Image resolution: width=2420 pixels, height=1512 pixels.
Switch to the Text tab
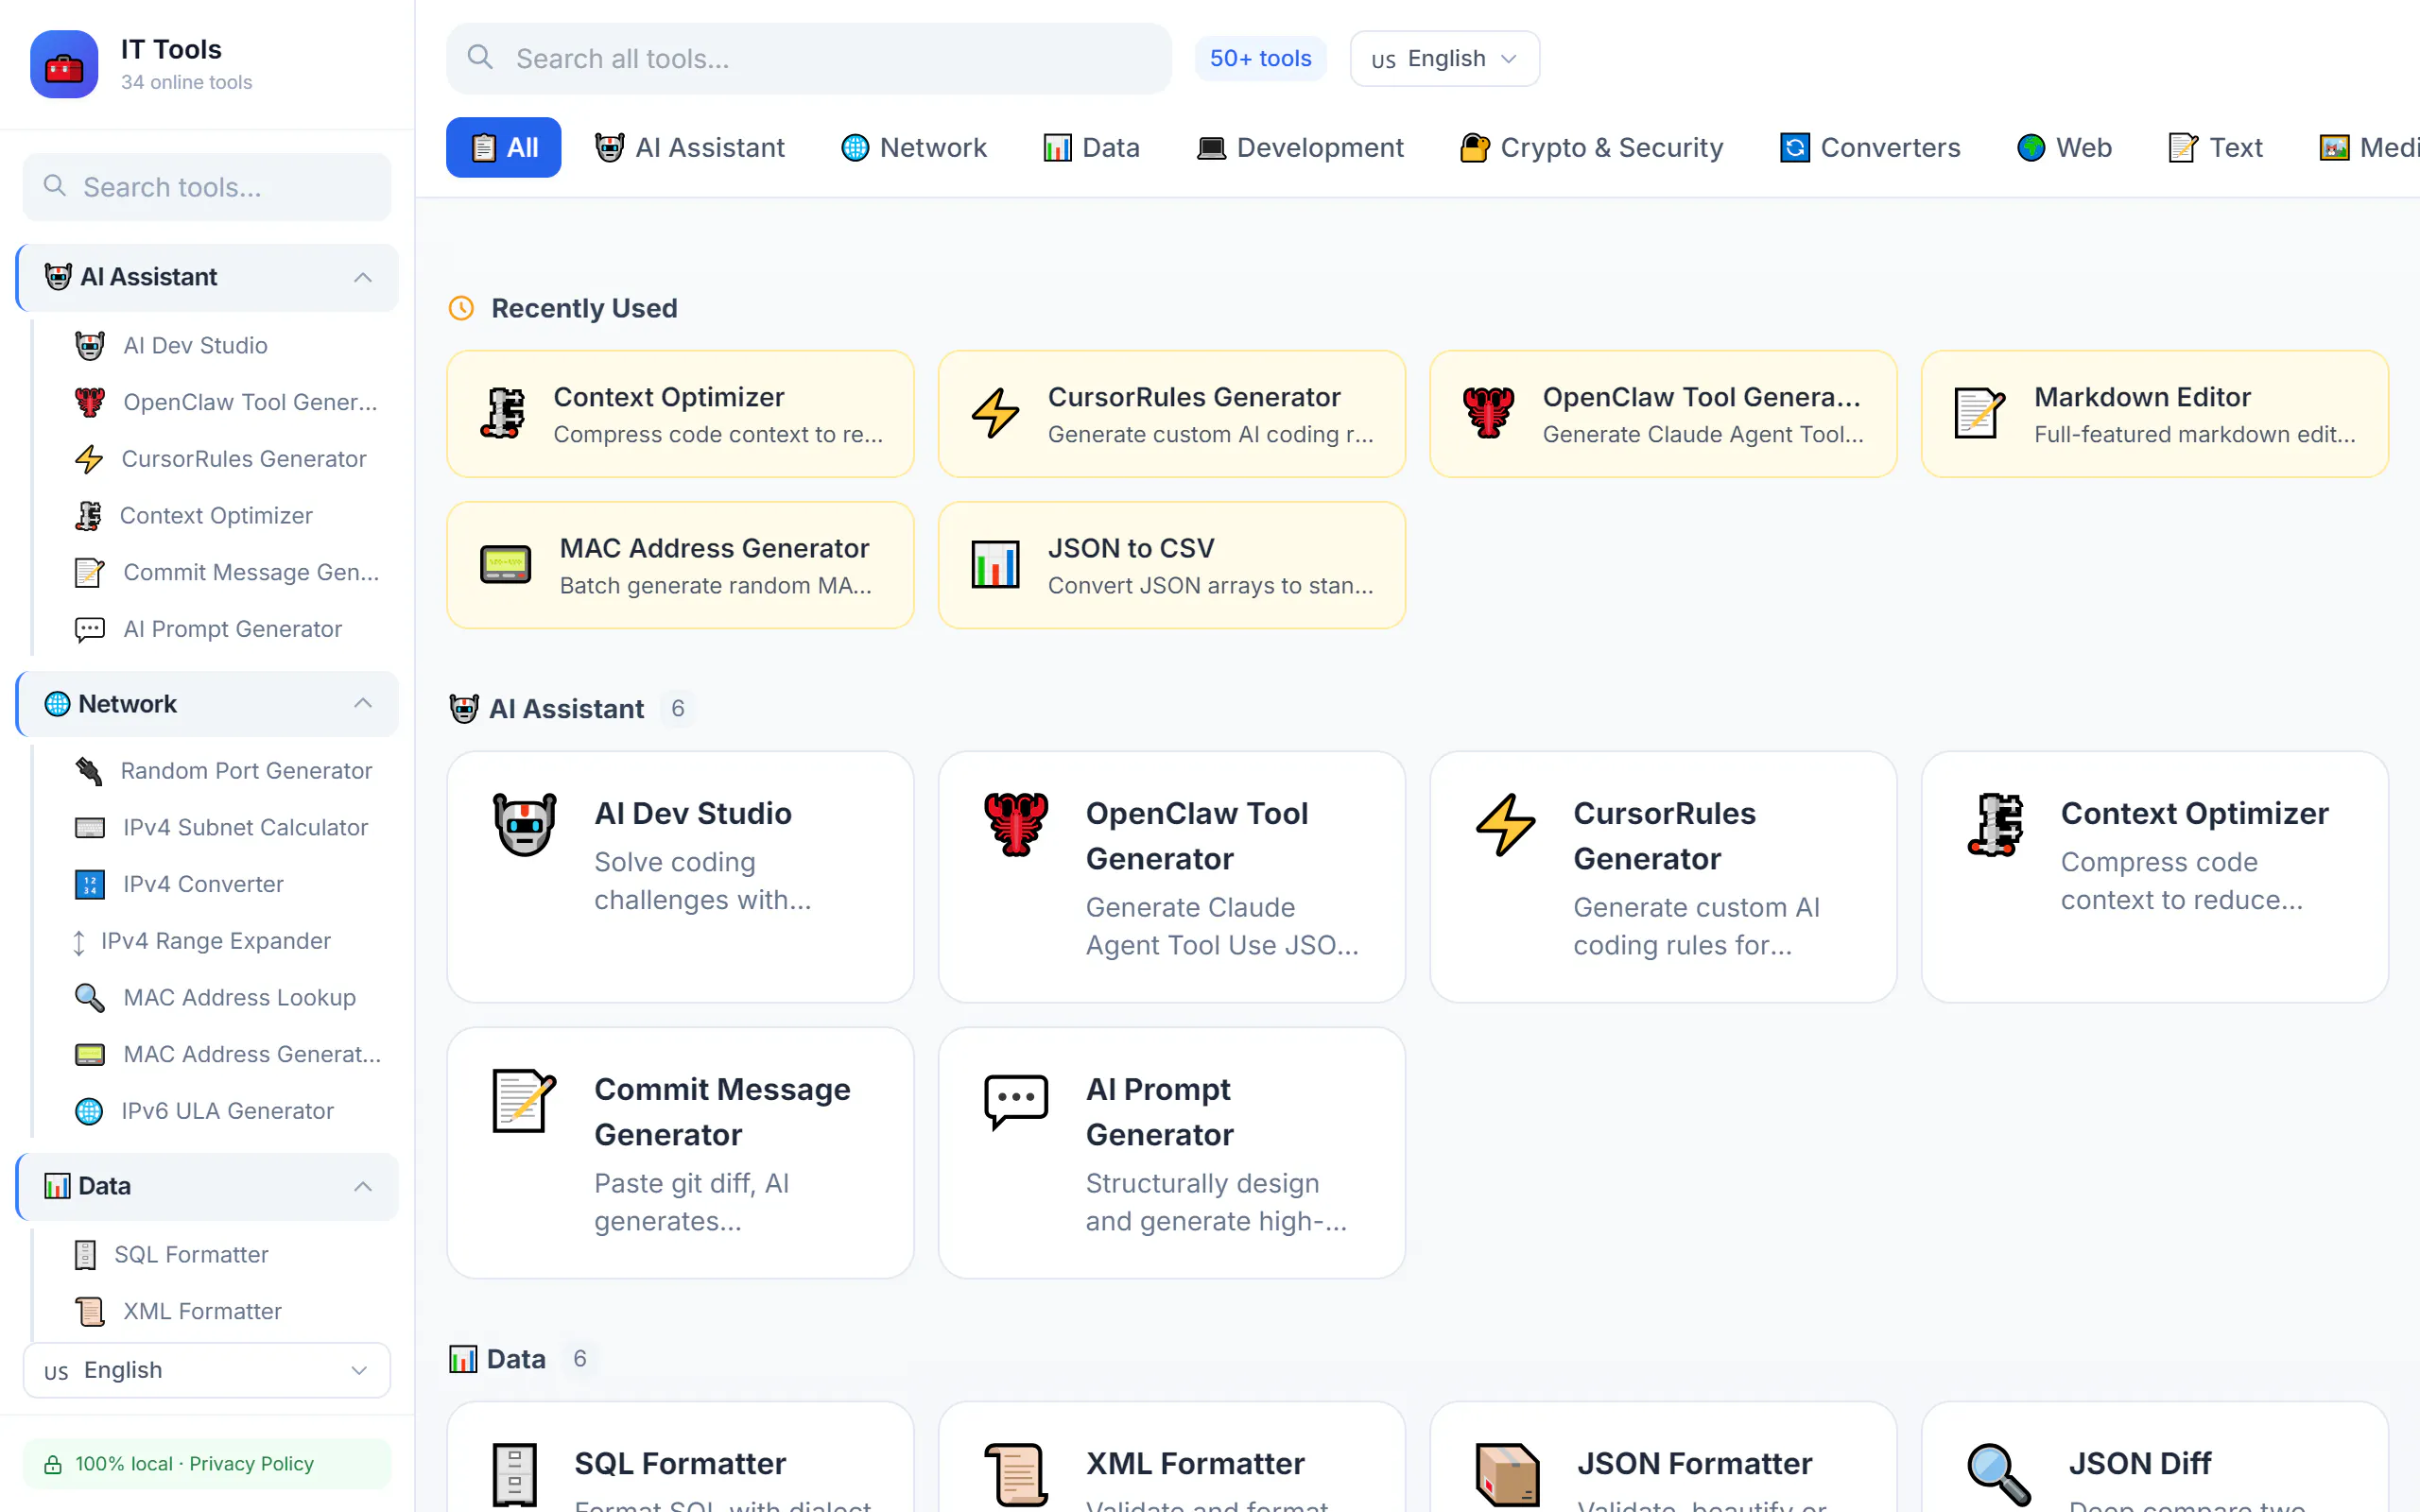[x=2215, y=148]
